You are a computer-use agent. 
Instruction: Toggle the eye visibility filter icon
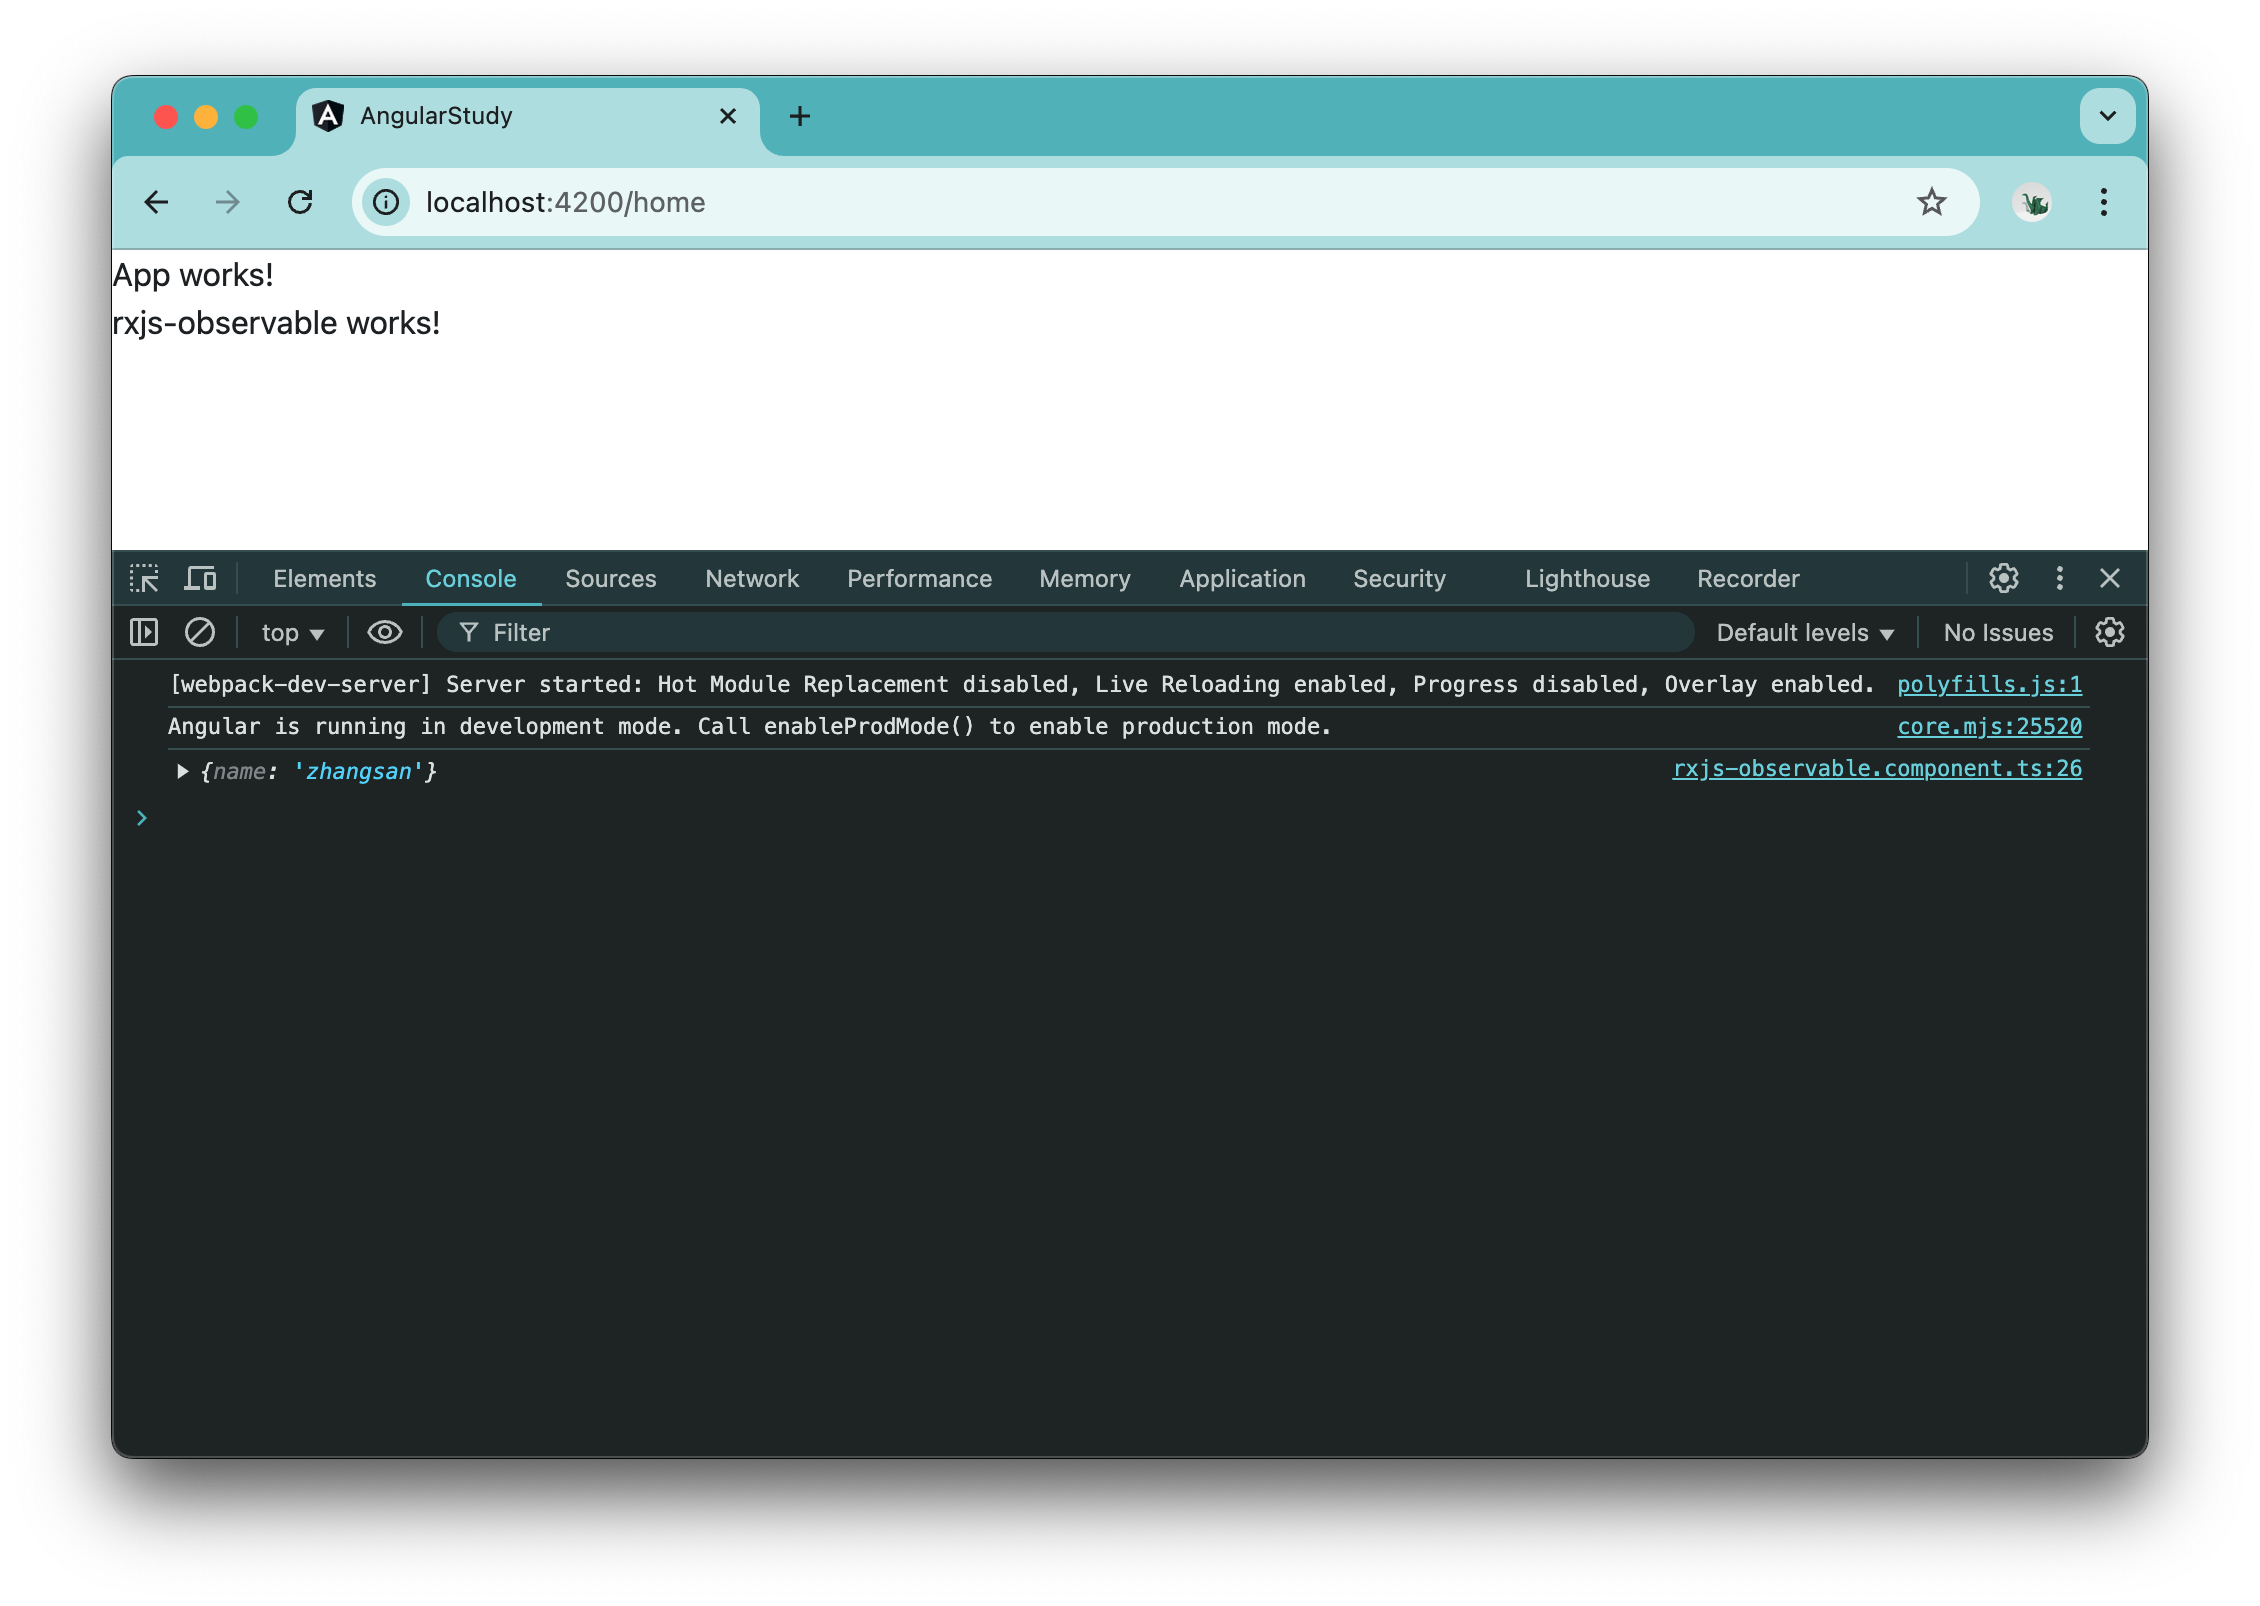(382, 631)
